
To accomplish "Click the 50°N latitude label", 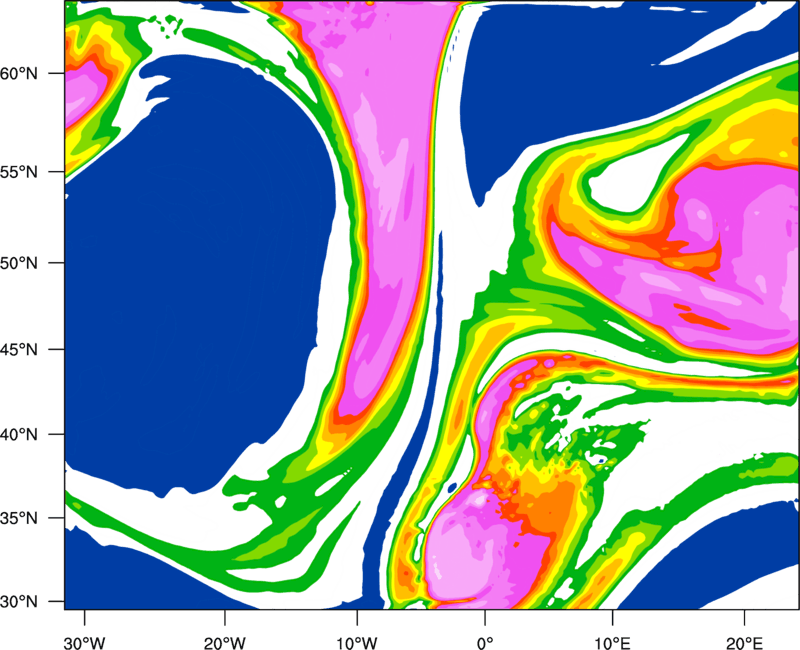I will pyautogui.click(x=19, y=263).
